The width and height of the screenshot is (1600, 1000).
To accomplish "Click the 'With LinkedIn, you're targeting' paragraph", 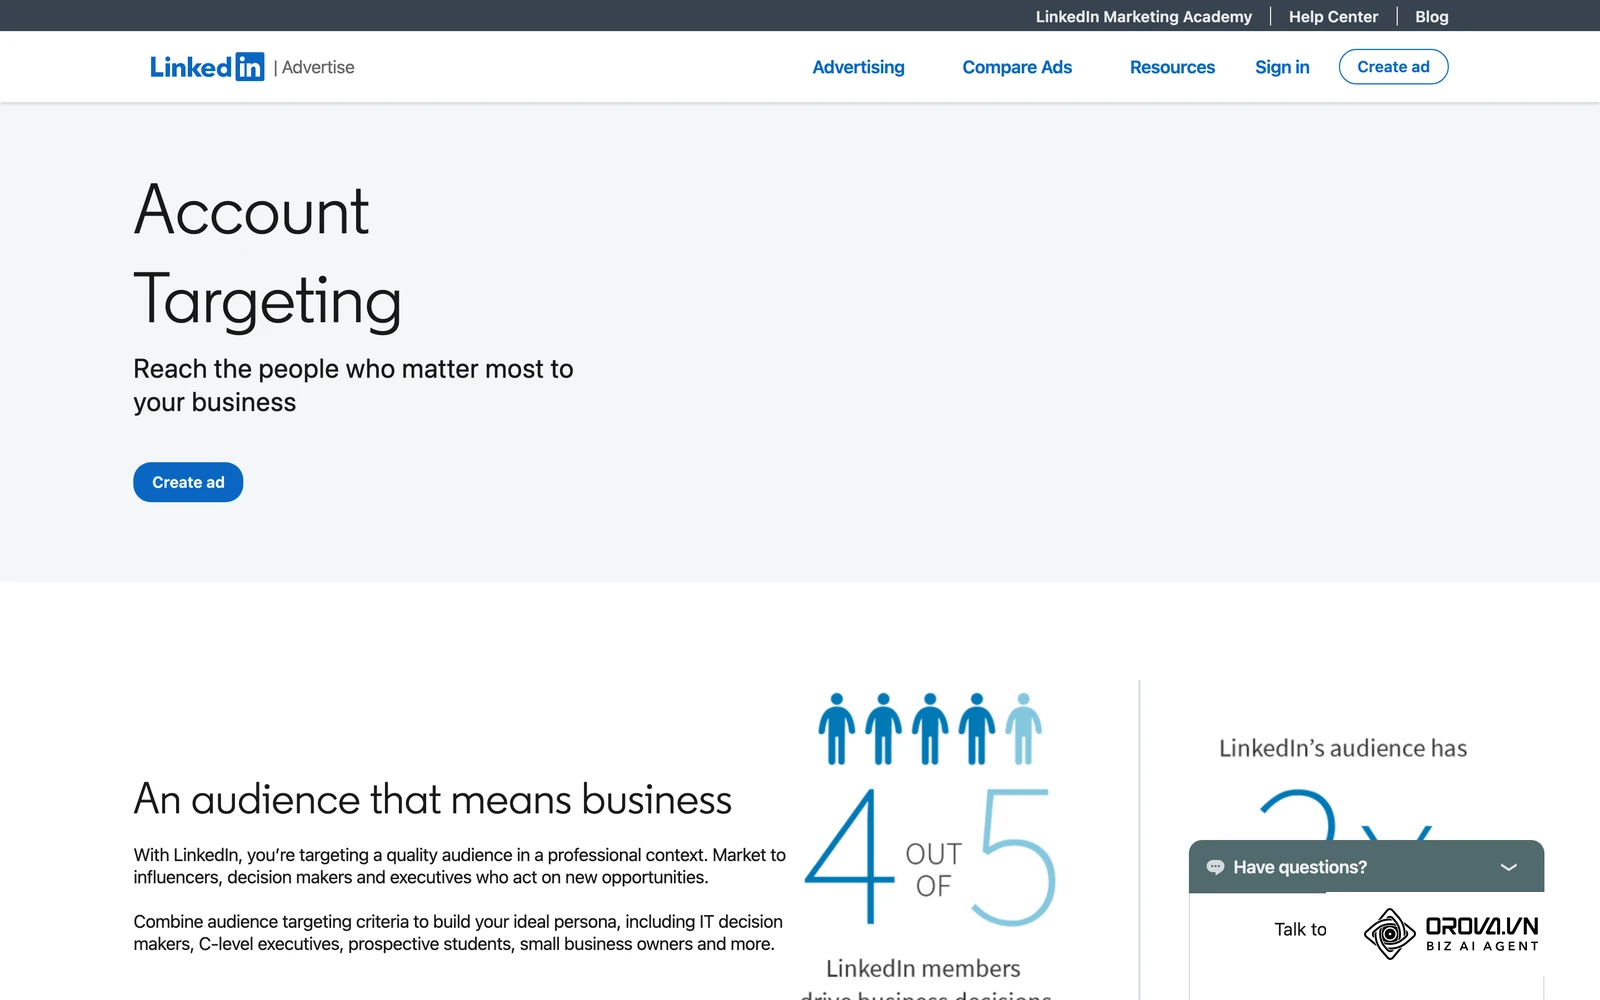I will coord(460,866).
